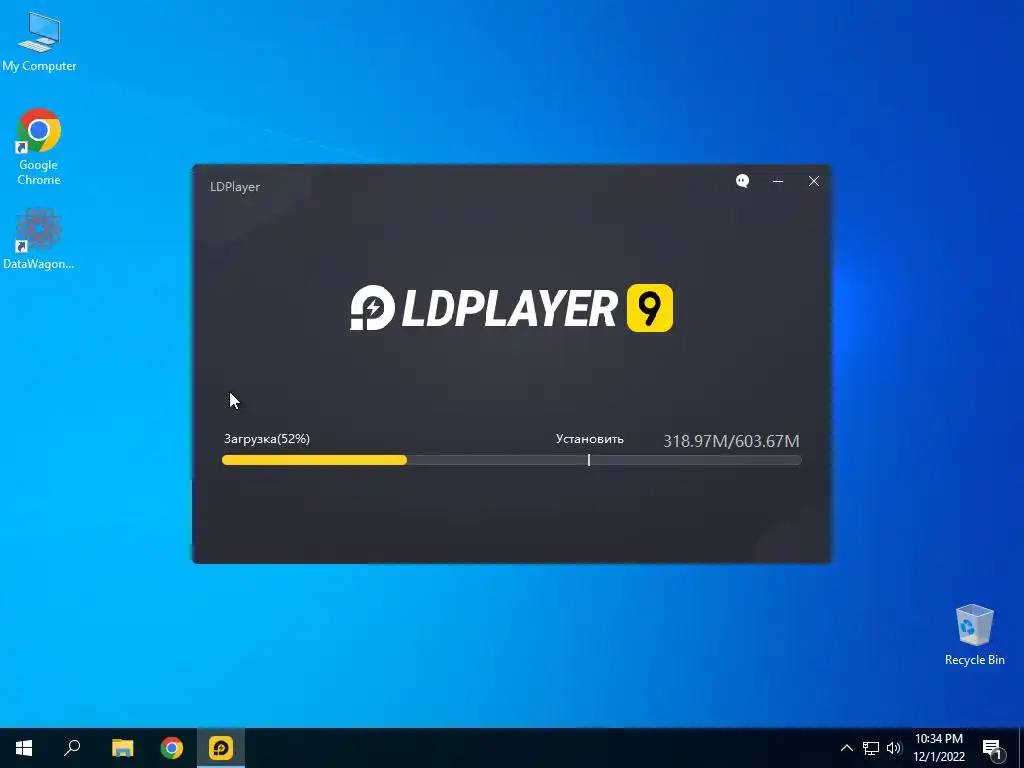Open the Windows Start menu

point(24,748)
